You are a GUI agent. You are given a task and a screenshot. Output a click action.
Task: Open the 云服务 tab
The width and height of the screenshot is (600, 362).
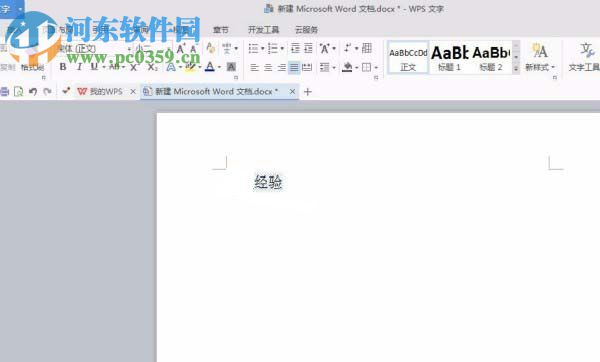(307, 30)
